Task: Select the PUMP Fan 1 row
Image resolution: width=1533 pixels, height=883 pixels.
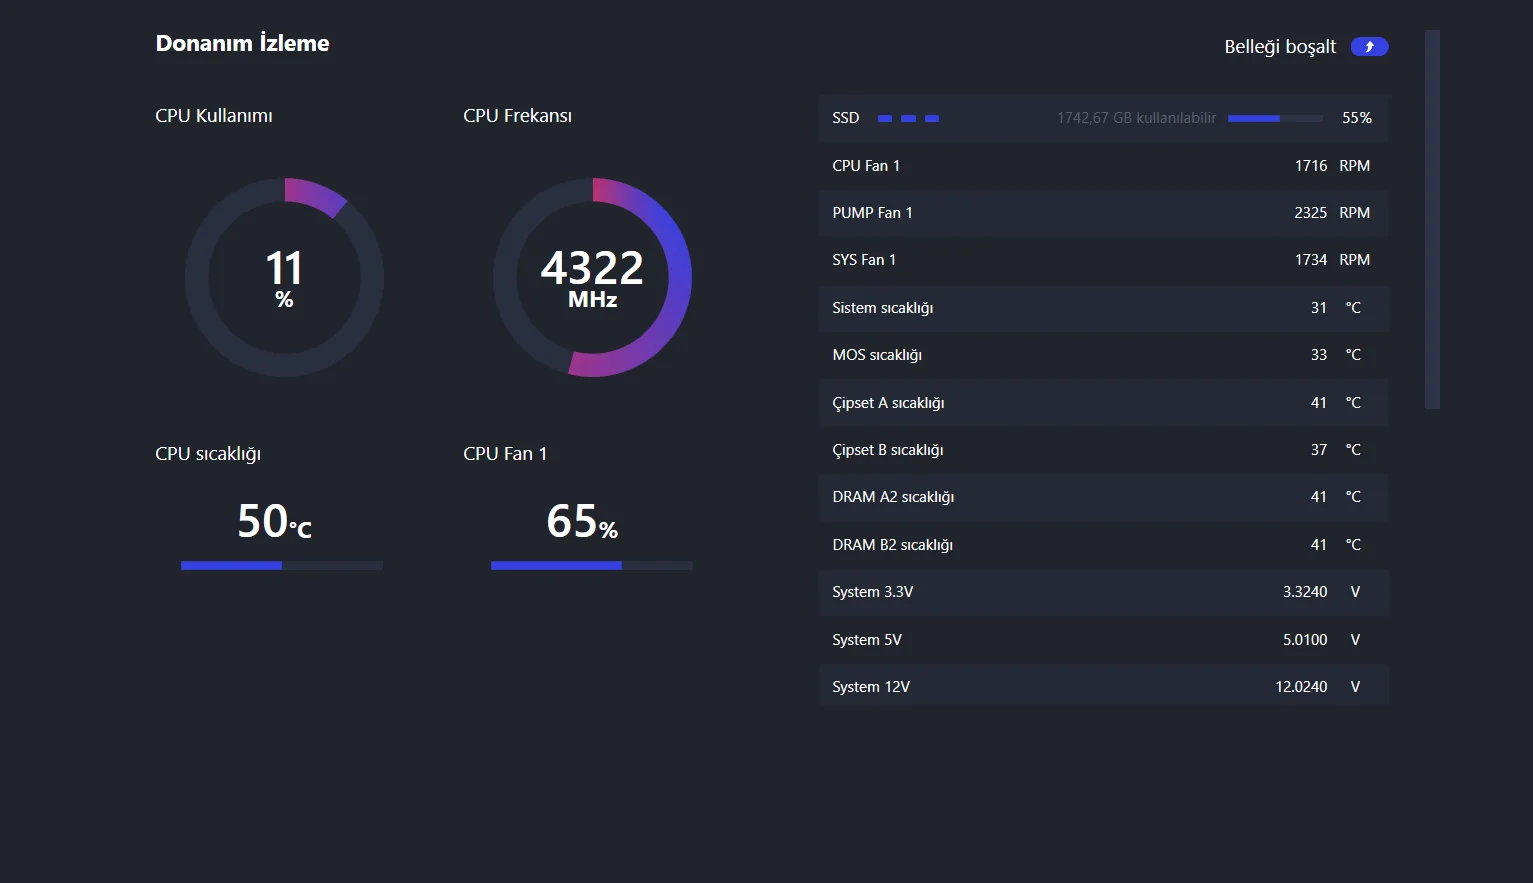Action: [x=1102, y=213]
